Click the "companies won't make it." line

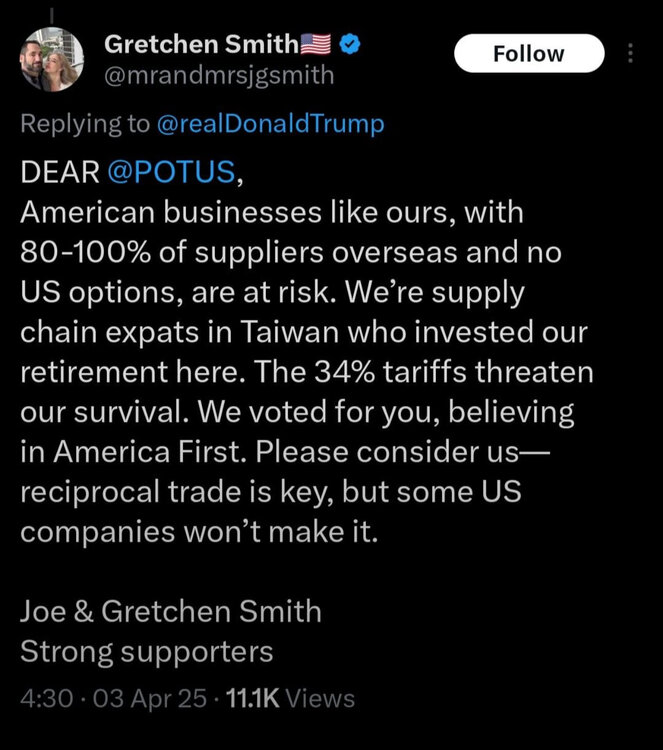point(200,531)
